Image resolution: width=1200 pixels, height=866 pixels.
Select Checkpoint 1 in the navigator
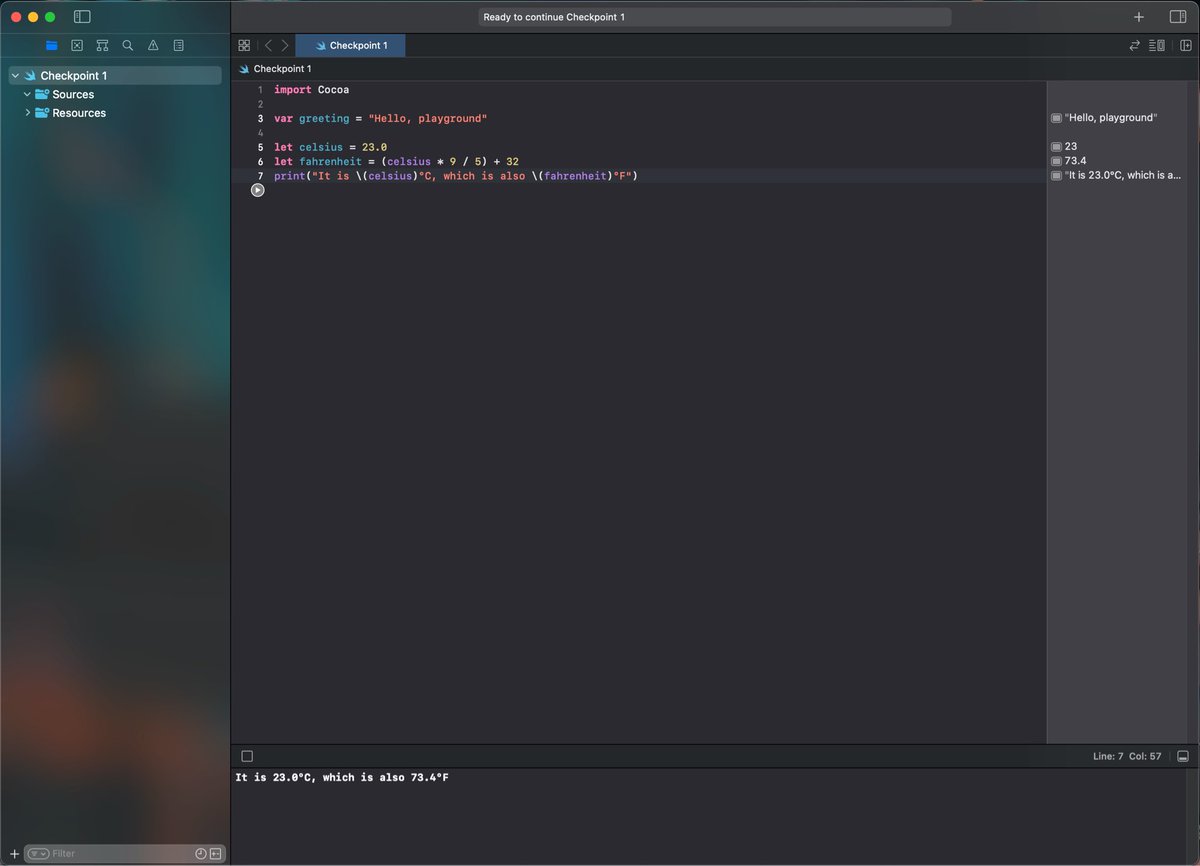tap(115, 76)
